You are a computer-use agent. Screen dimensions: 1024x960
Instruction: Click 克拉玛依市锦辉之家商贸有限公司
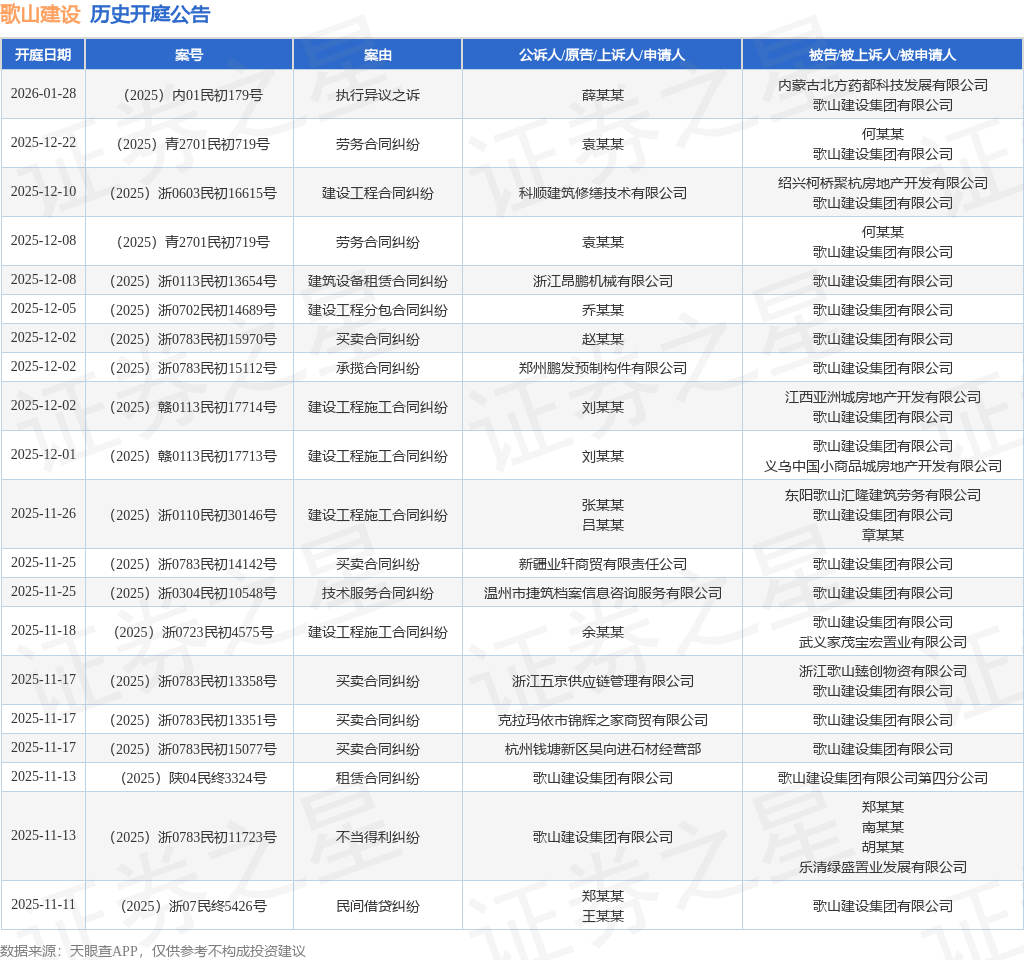coord(602,720)
